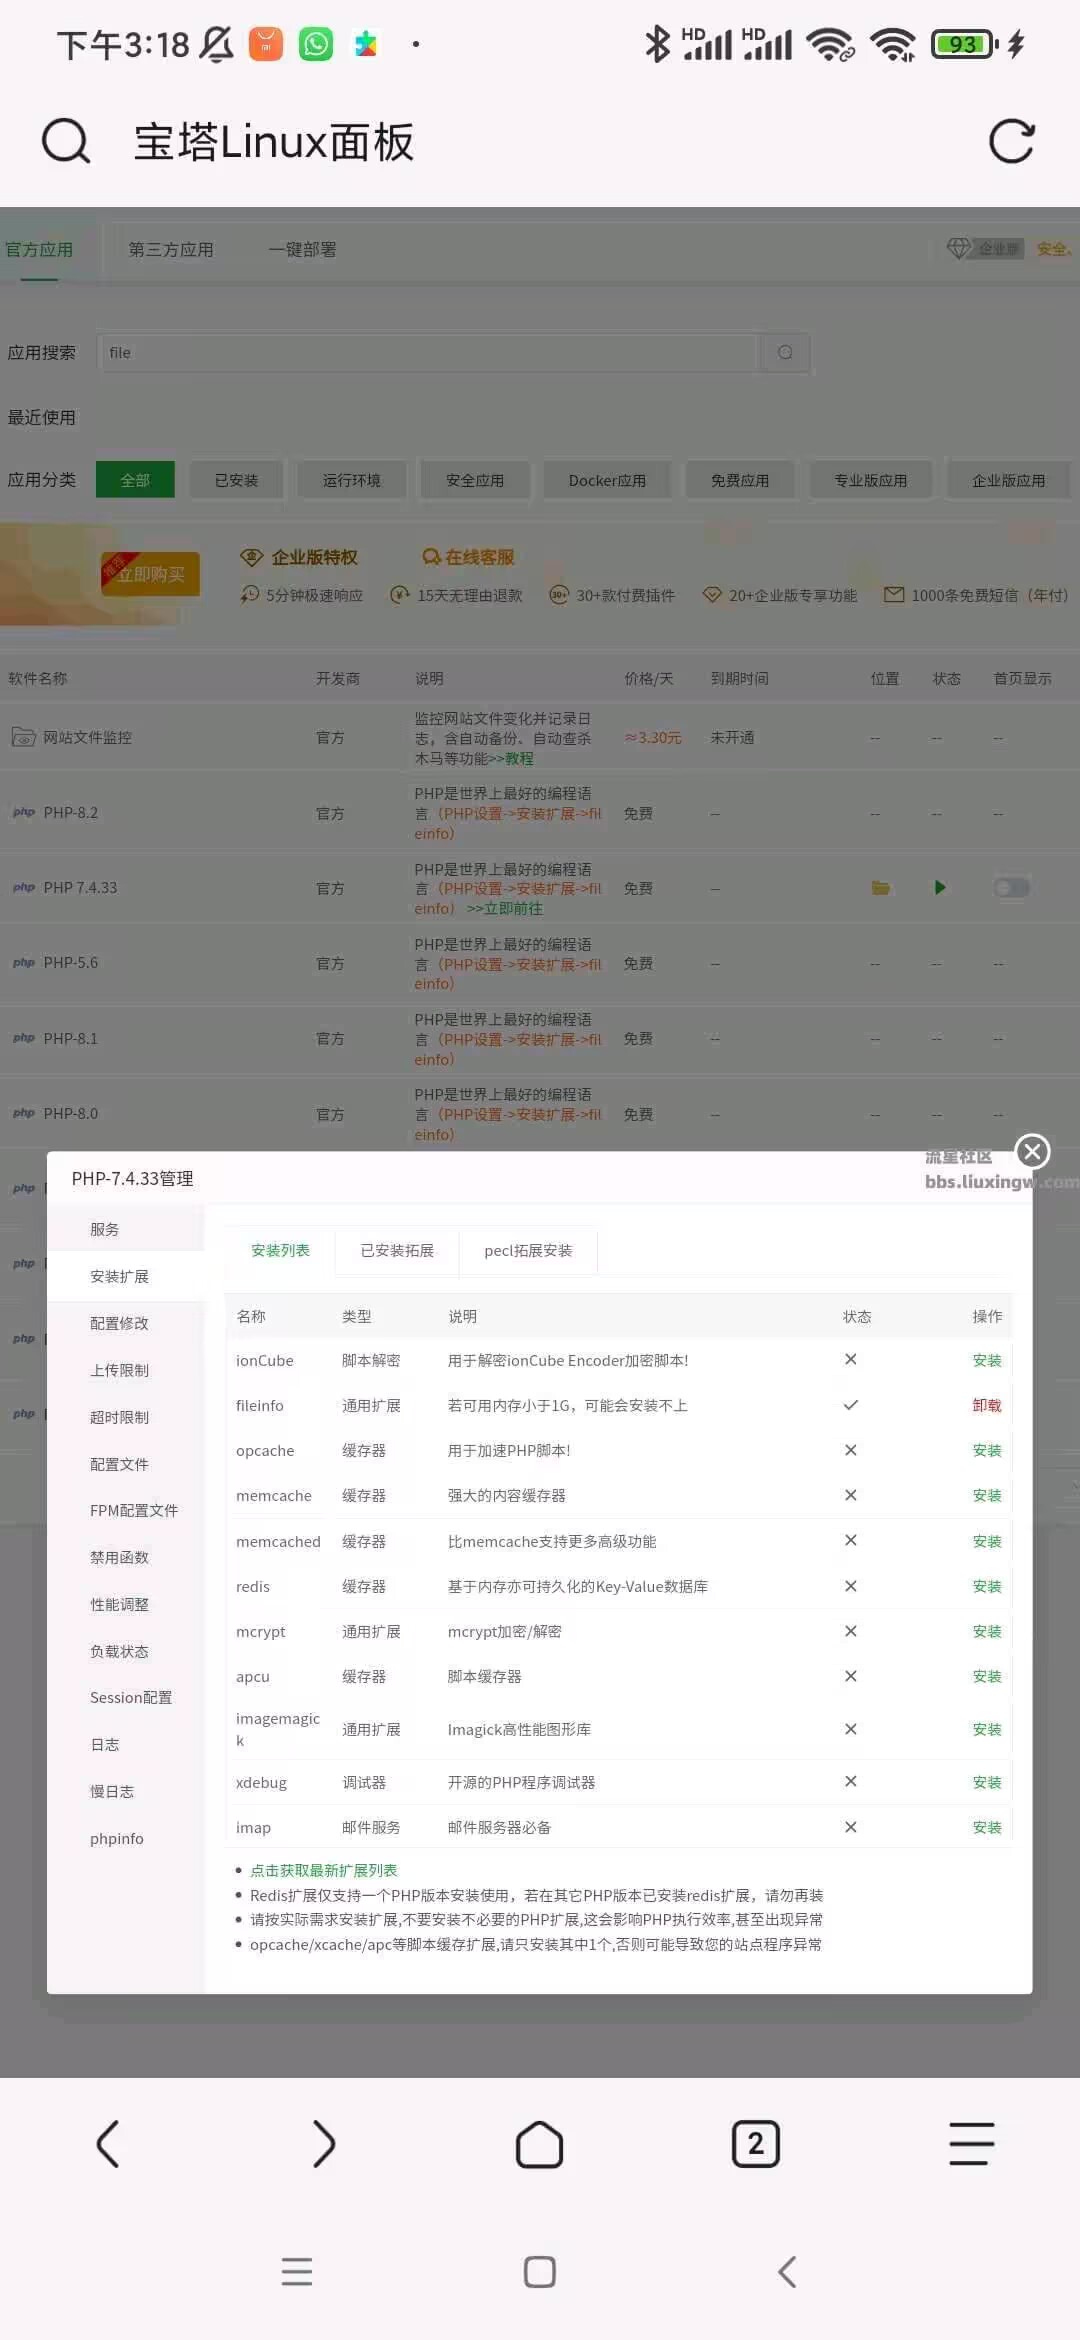Close the PHP-7.4.33 management dialog
The width and height of the screenshot is (1080, 2340).
(x=1032, y=1152)
